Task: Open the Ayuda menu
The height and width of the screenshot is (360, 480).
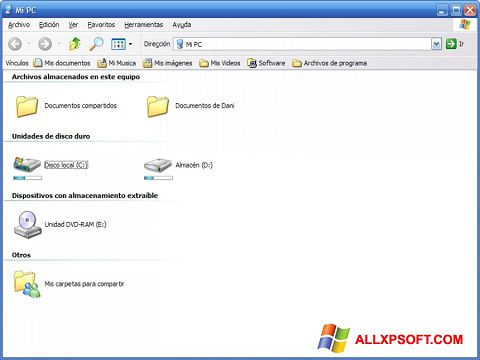Action: tap(182, 25)
